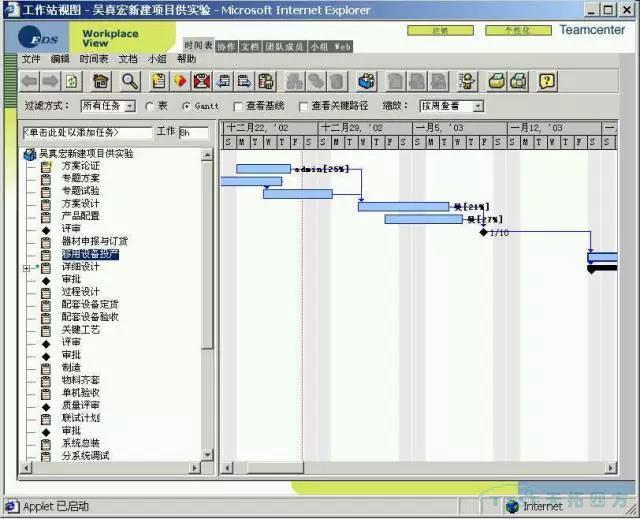Click the red delete task icon
640x519 pixels.
coord(202,81)
